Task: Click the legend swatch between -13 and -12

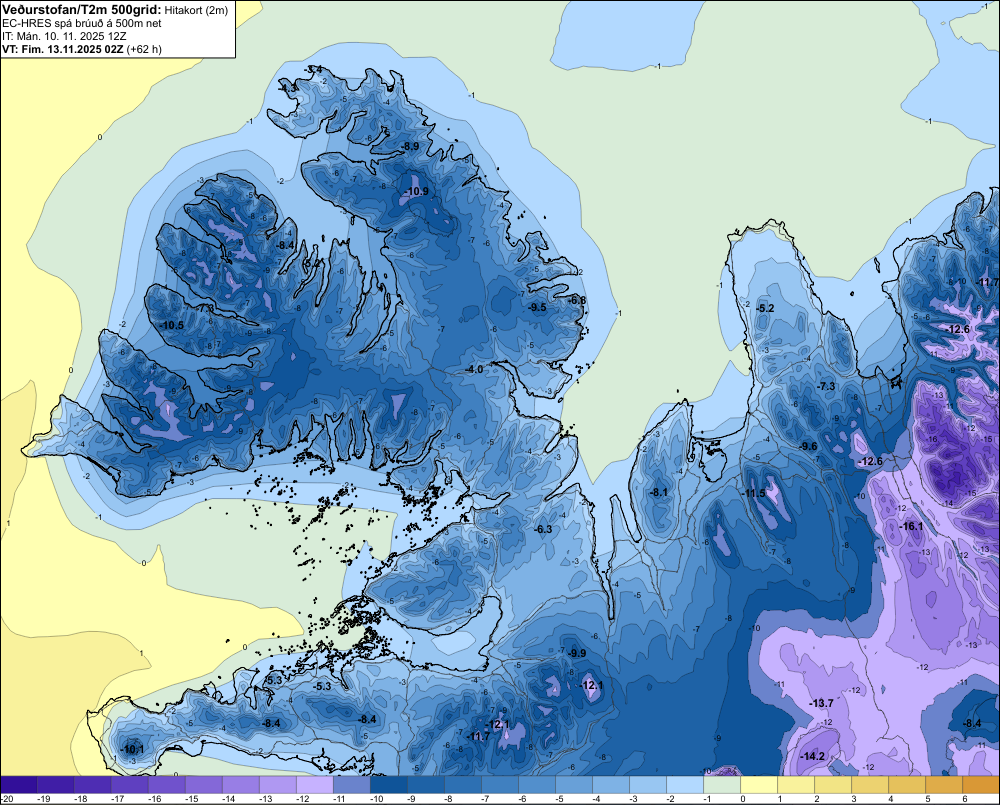Action: click(x=279, y=785)
